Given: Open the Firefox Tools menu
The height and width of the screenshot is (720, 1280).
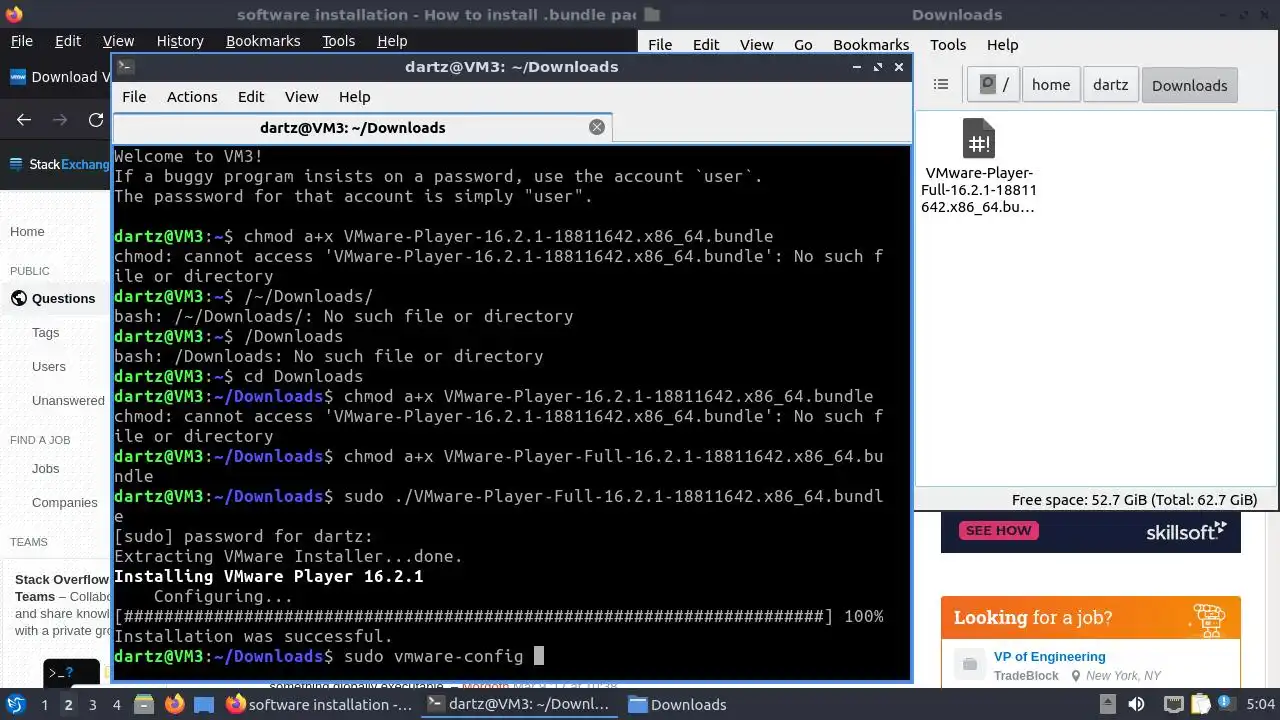Looking at the screenshot, I should 338,41.
